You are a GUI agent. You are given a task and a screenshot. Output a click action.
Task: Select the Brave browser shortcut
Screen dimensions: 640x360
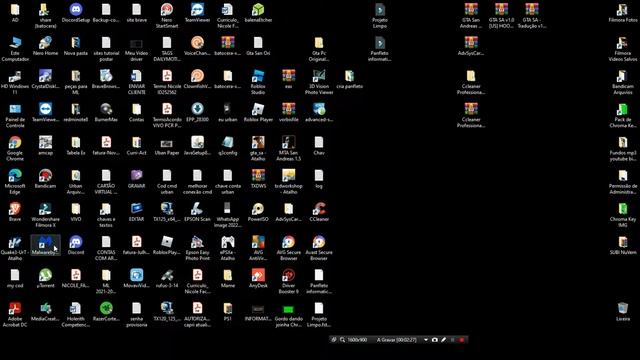click(x=15, y=212)
